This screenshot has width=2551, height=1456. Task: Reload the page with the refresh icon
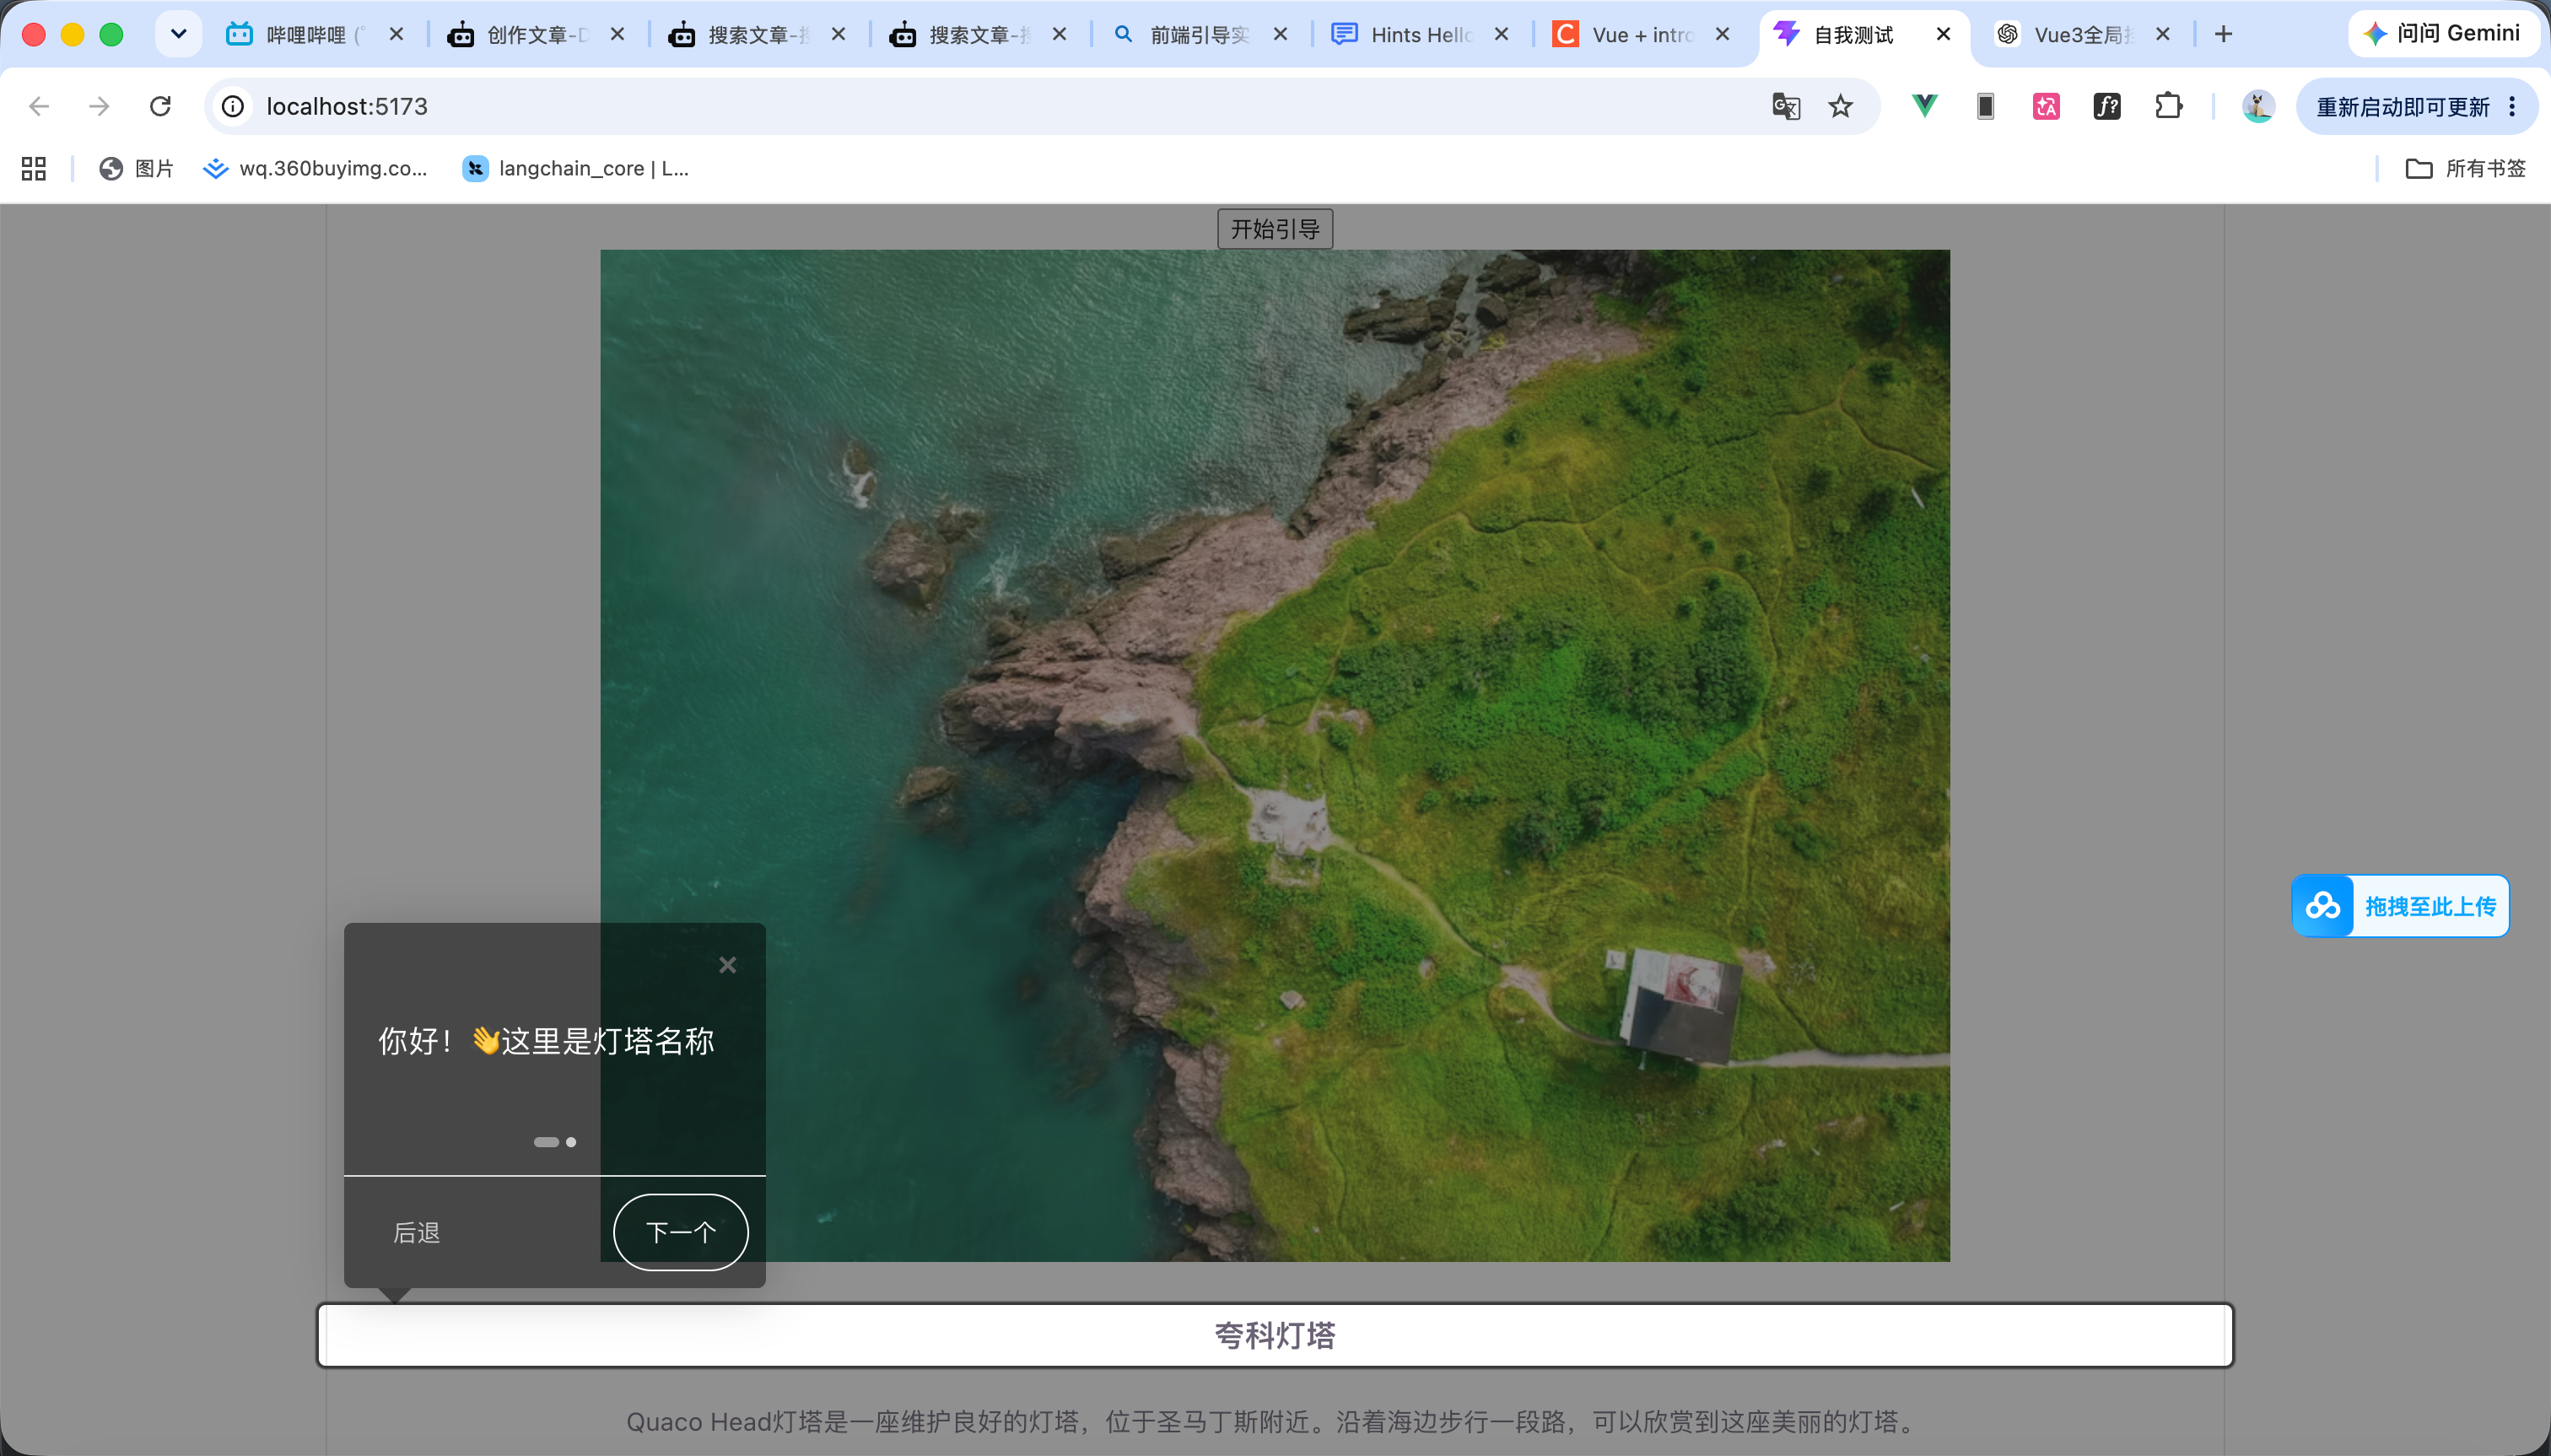click(x=160, y=106)
